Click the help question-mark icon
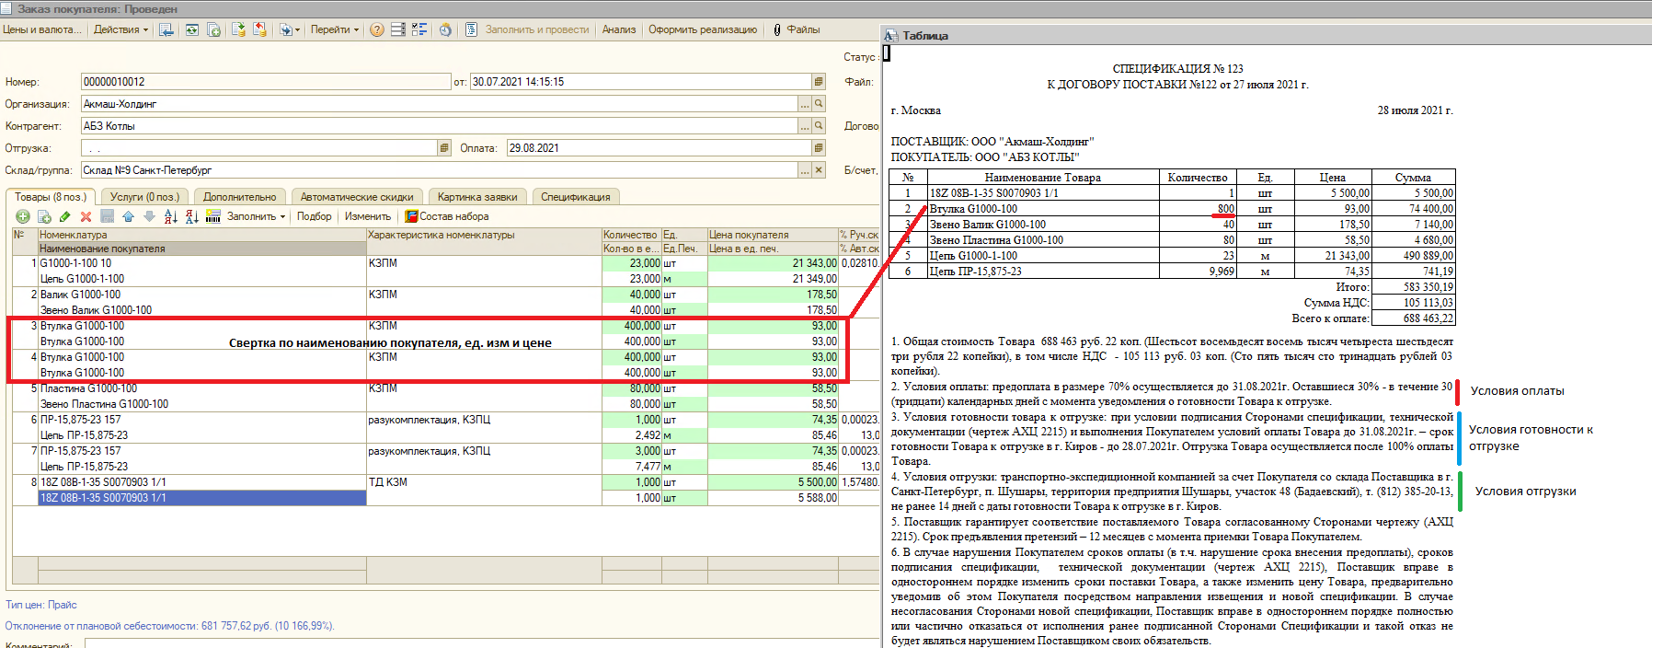Screen dimensions: 1658x654 click(x=377, y=30)
